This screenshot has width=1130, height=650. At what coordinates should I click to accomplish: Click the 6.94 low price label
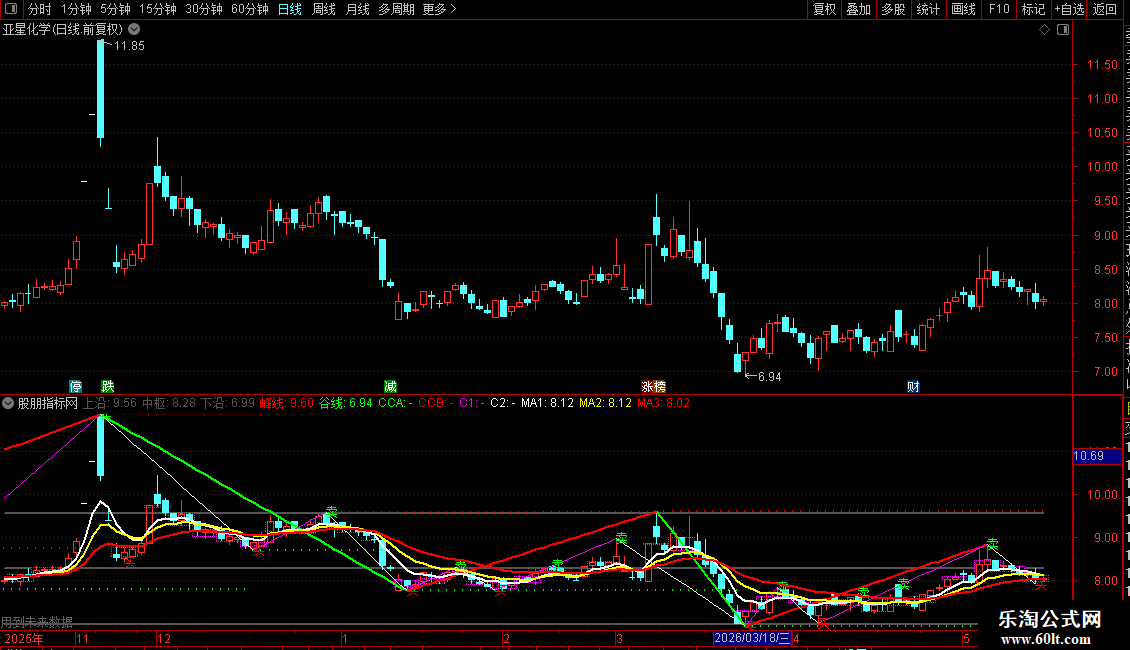(770, 377)
